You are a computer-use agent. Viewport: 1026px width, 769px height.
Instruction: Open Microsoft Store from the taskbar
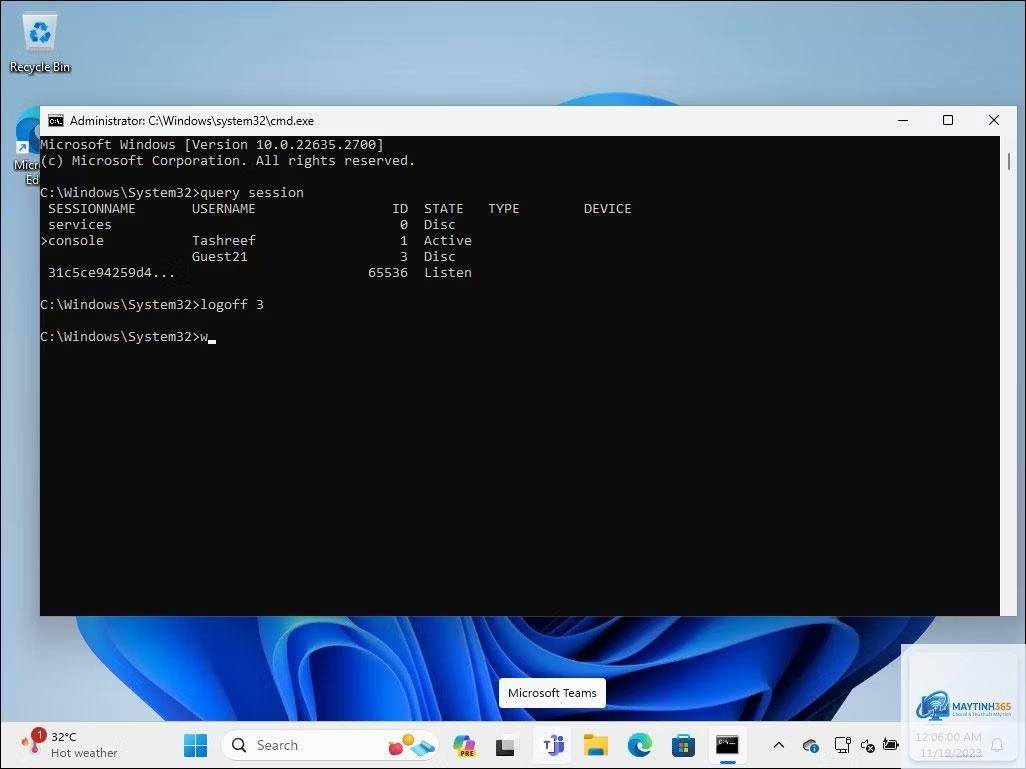tap(683, 745)
